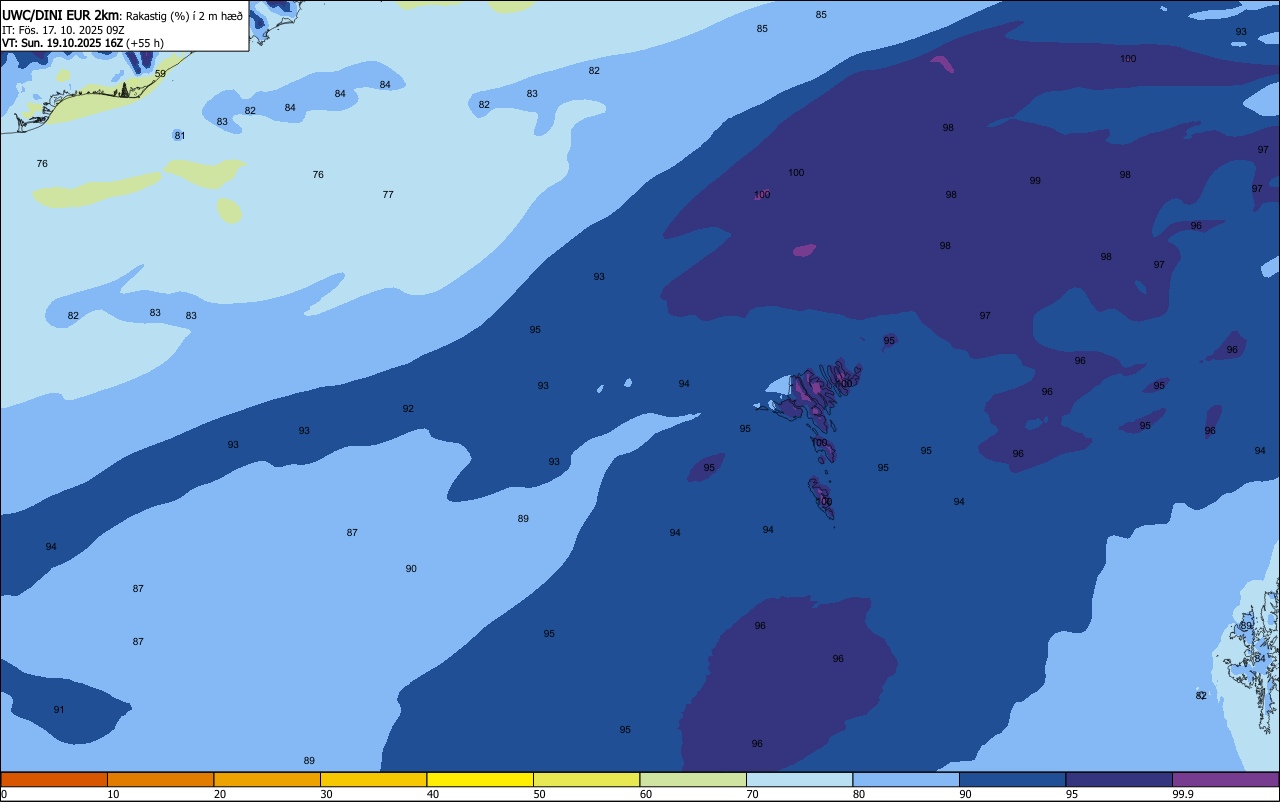
Task: Click the 95–99.9 dark indigo legend swatch
Action: point(1119,779)
